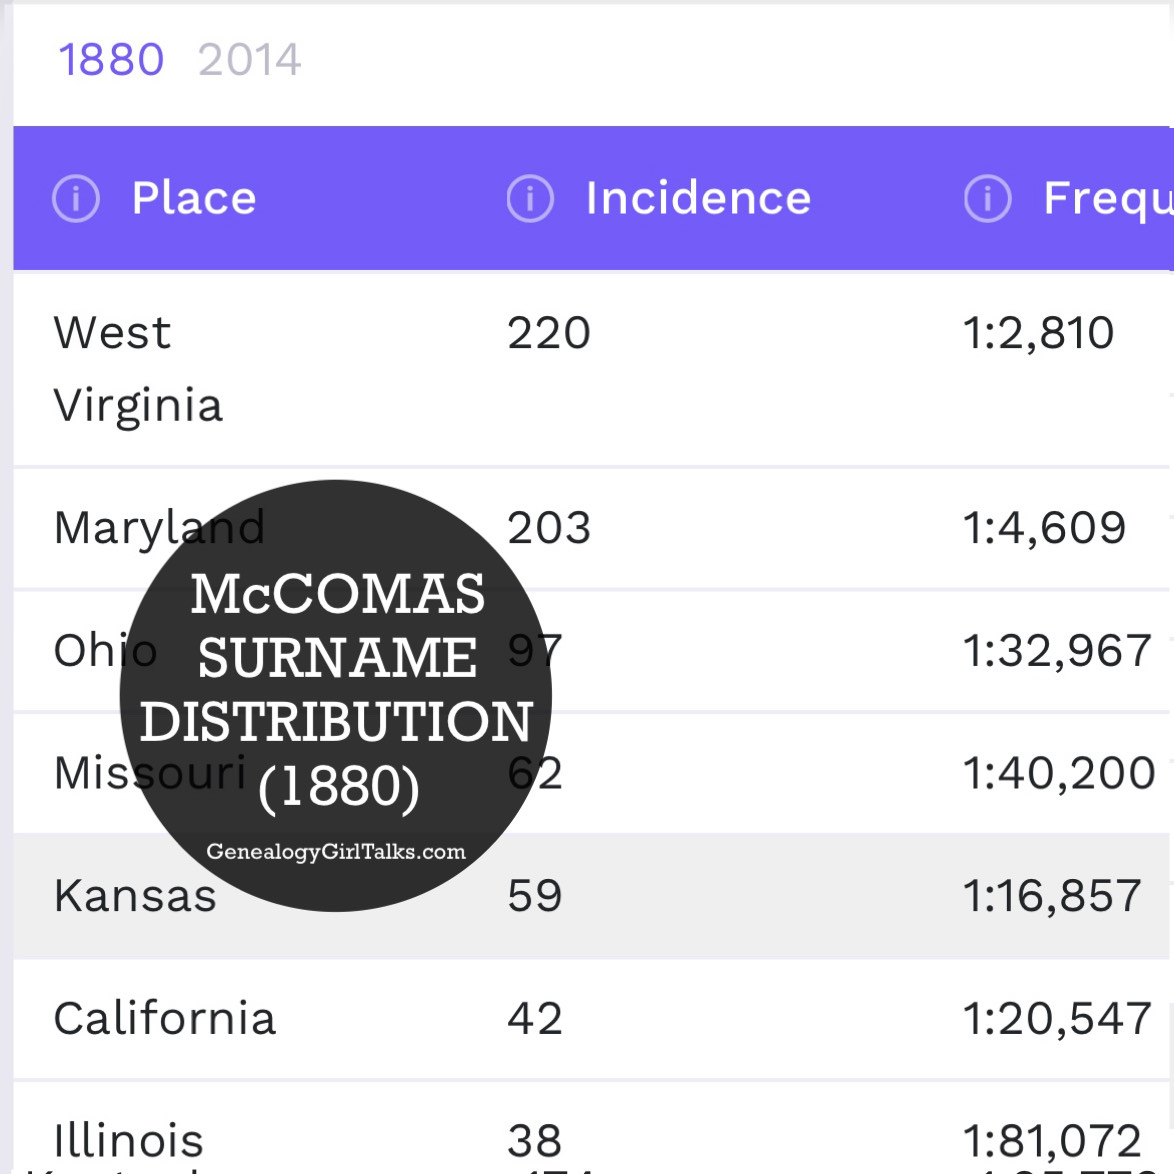Click the info icon next to Incidence
Viewport: 1174px width, 1174px height.
[530, 198]
